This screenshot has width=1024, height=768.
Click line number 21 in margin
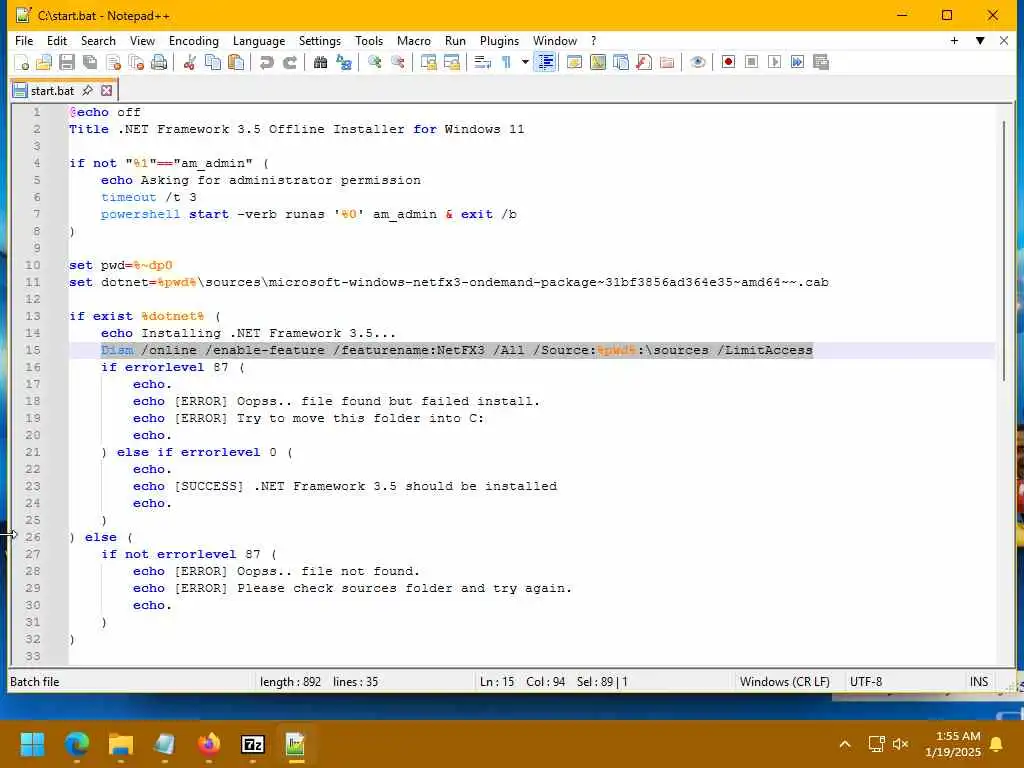coord(33,452)
